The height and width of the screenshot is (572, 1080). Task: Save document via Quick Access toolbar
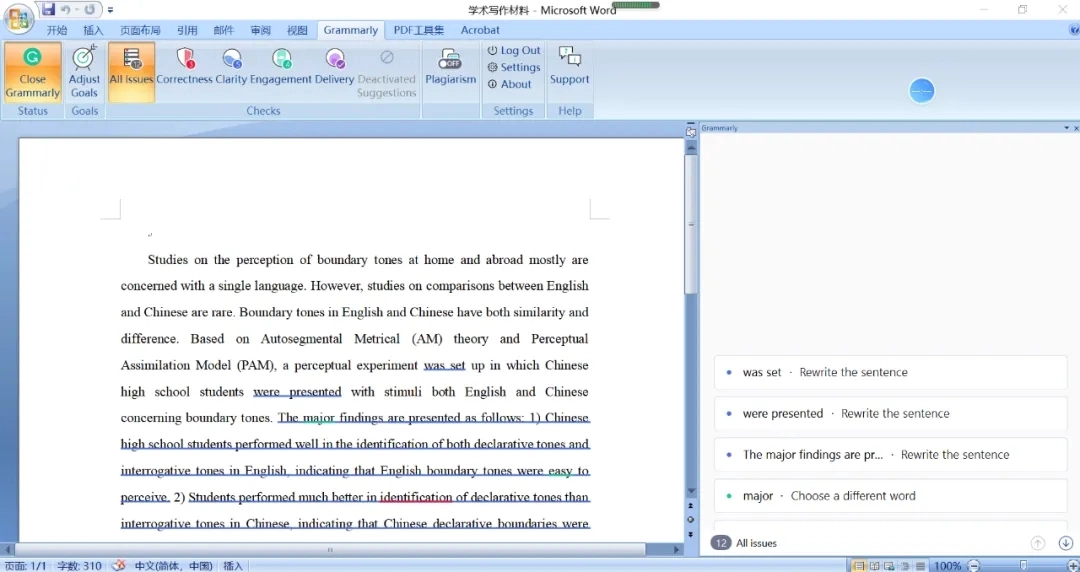(x=48, y=10)
